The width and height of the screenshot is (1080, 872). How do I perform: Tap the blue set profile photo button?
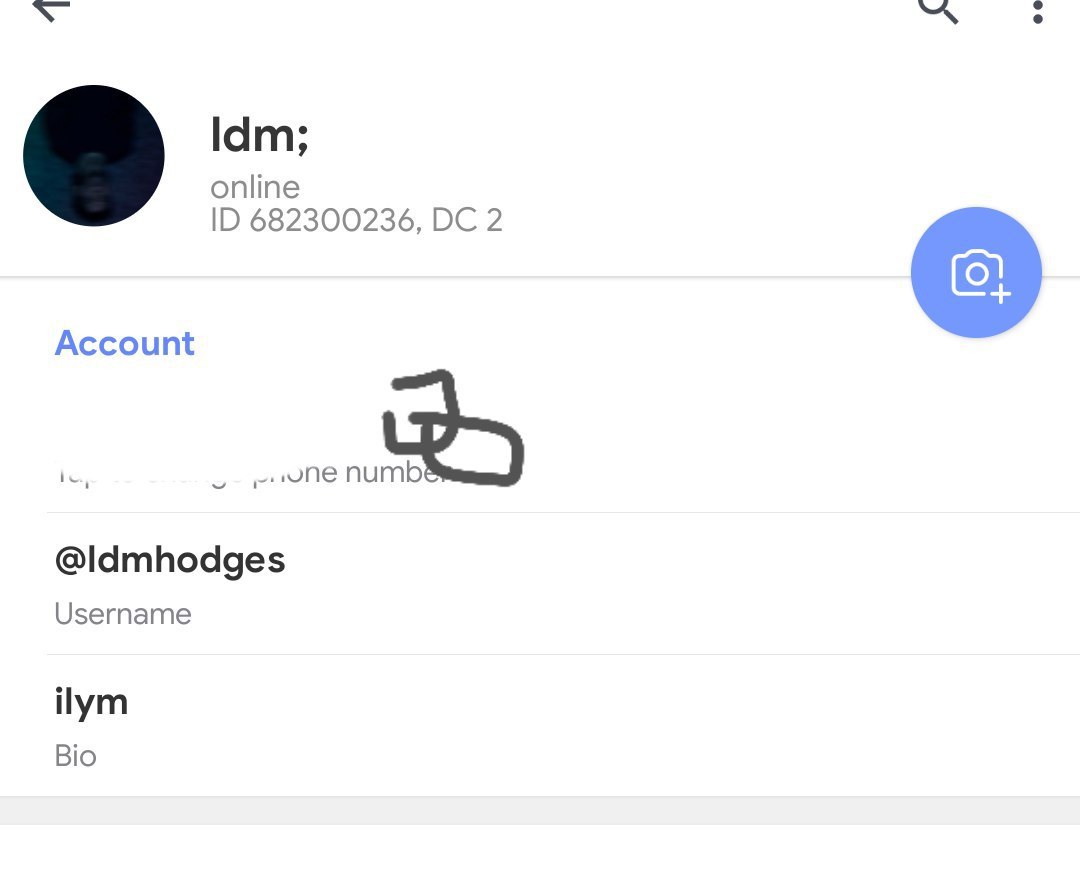pyautogui.click(x=976, y=273)
